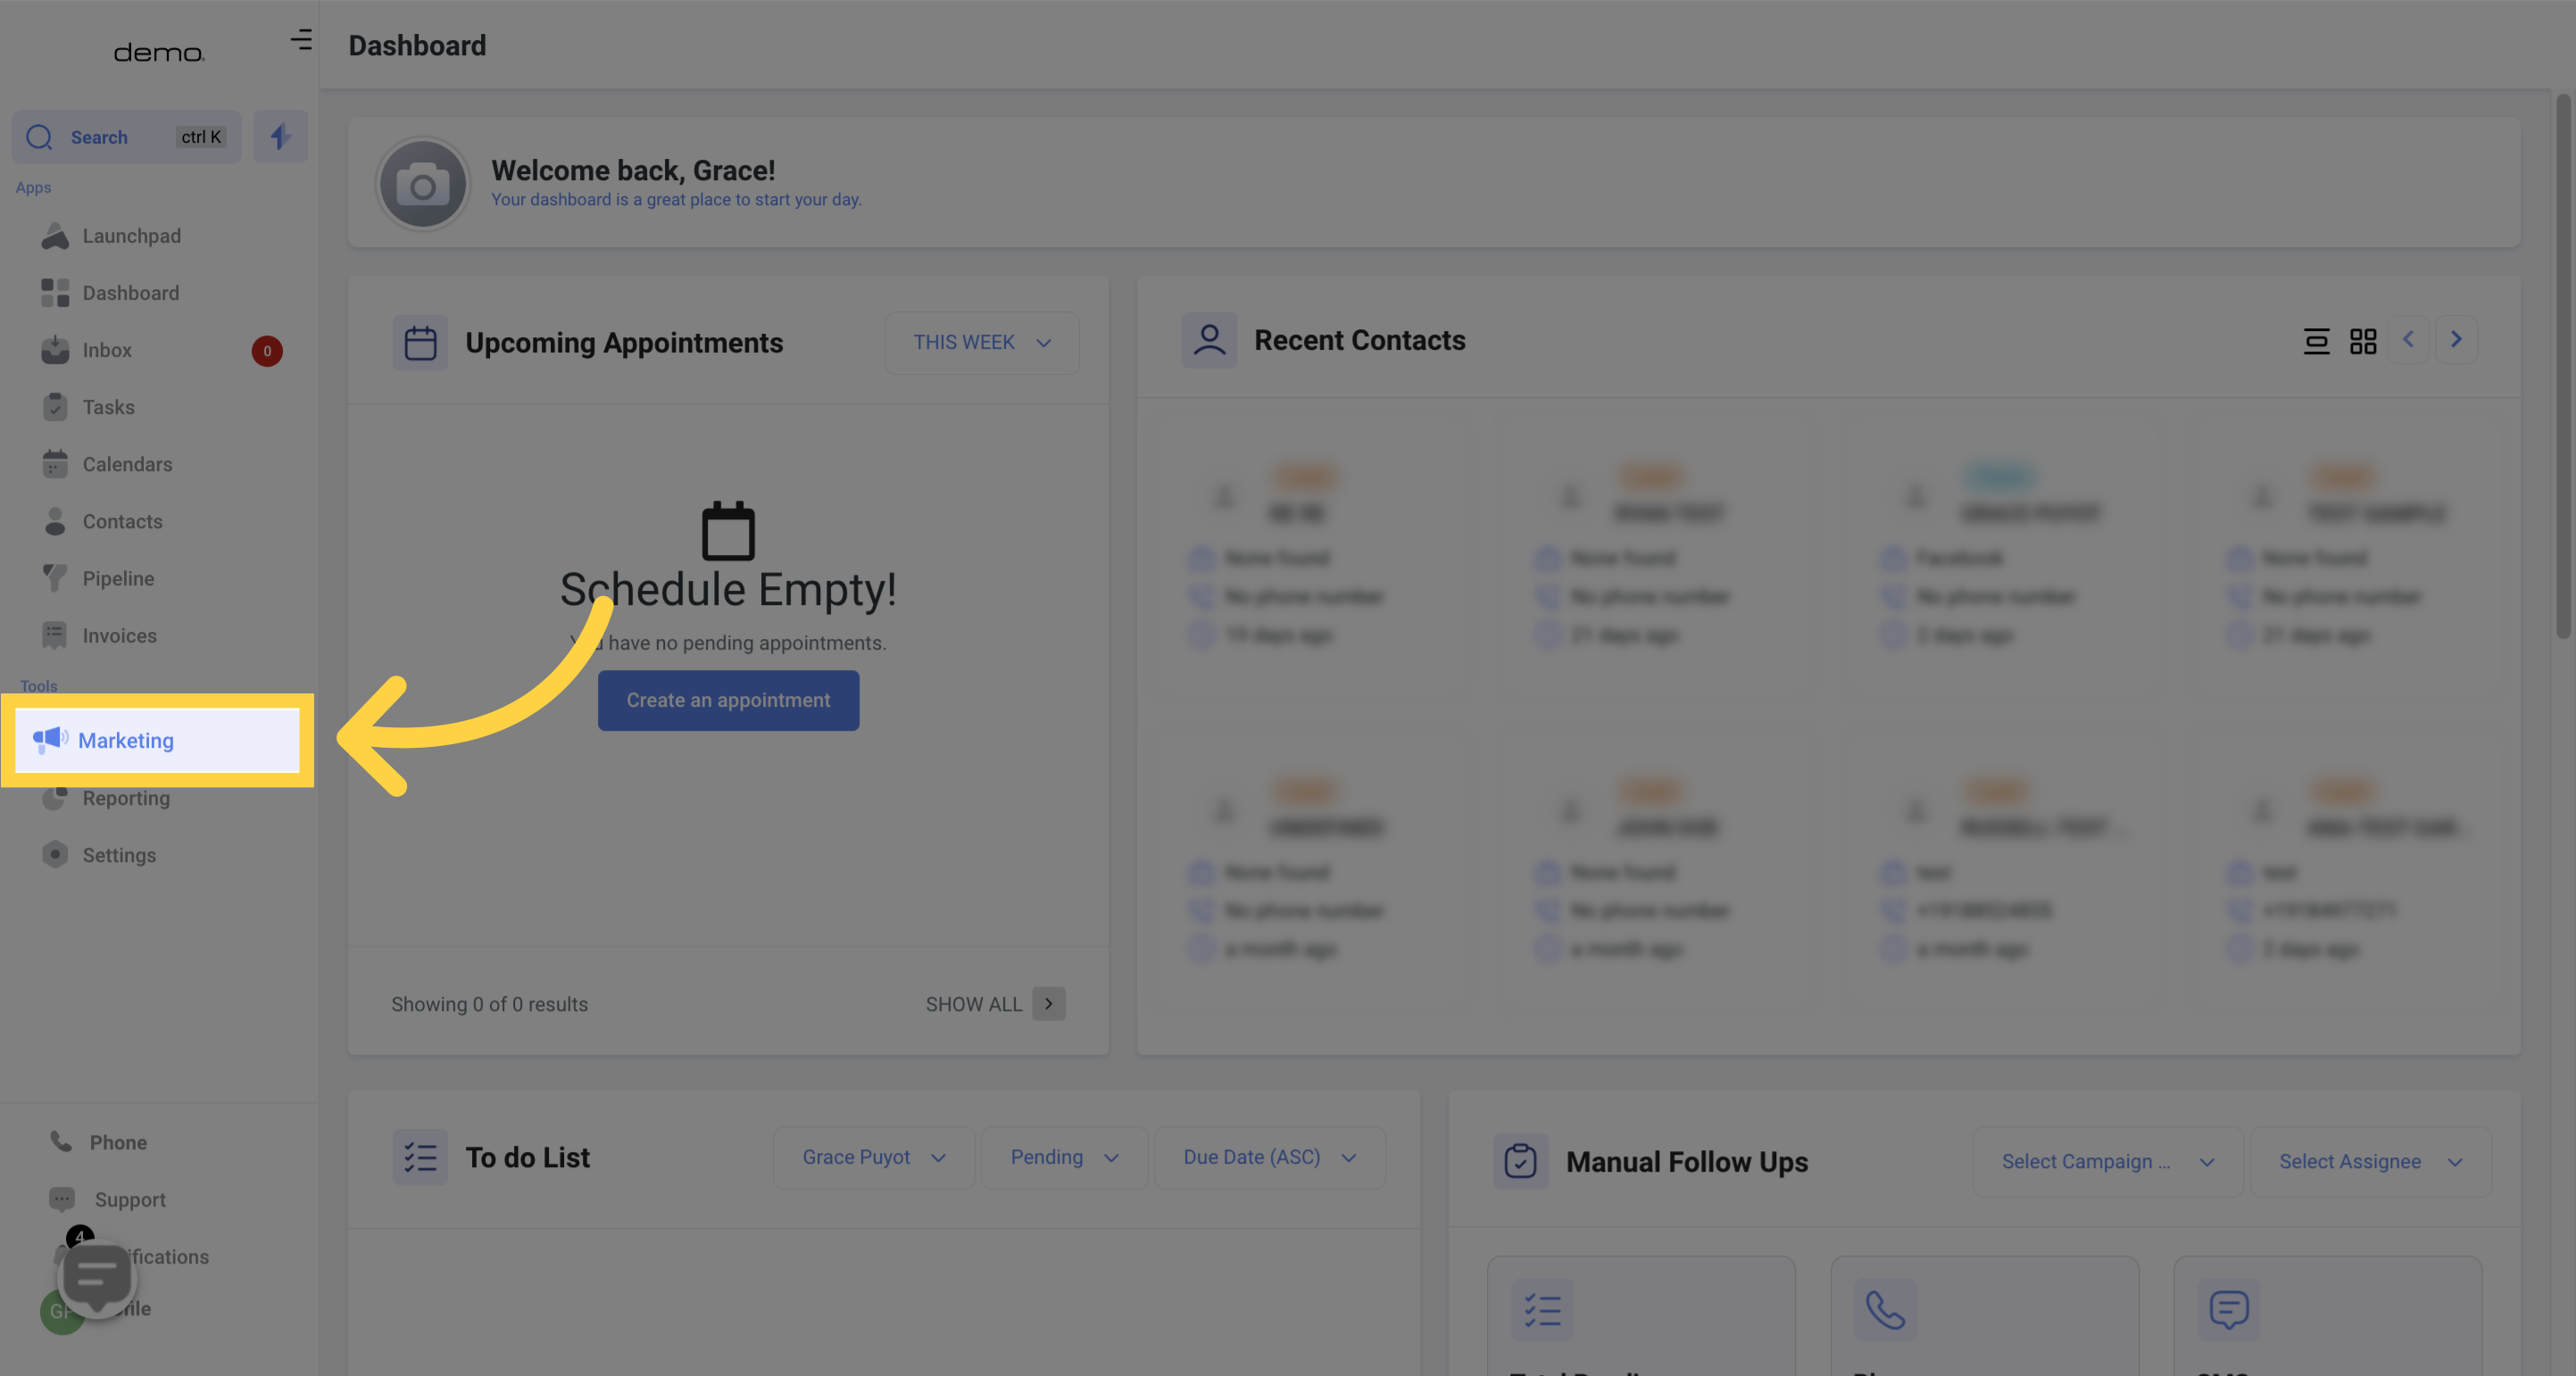Screen dimensions: 2576x1376
Task: Click Create an appointment
Action: click(728, 700)
